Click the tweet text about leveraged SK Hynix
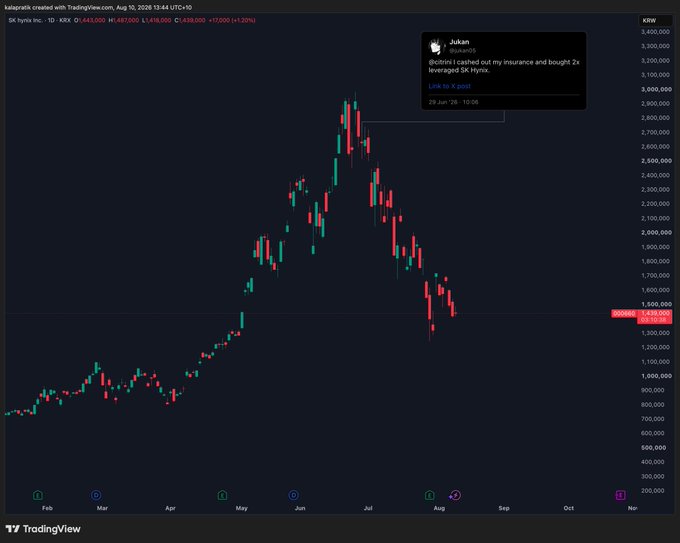This screenshot has height=543, width=680. tap(504, 66)
